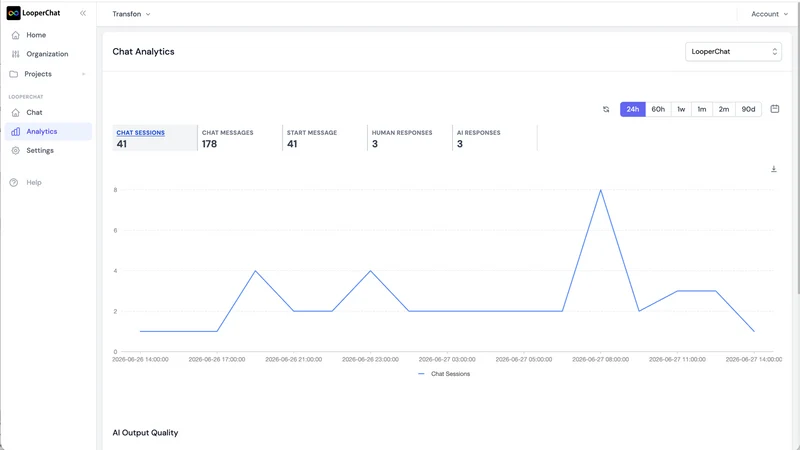The height and width of the screenshot is (450, 800).
Task: Download the chart using download icon
Action: click(773, 169)
